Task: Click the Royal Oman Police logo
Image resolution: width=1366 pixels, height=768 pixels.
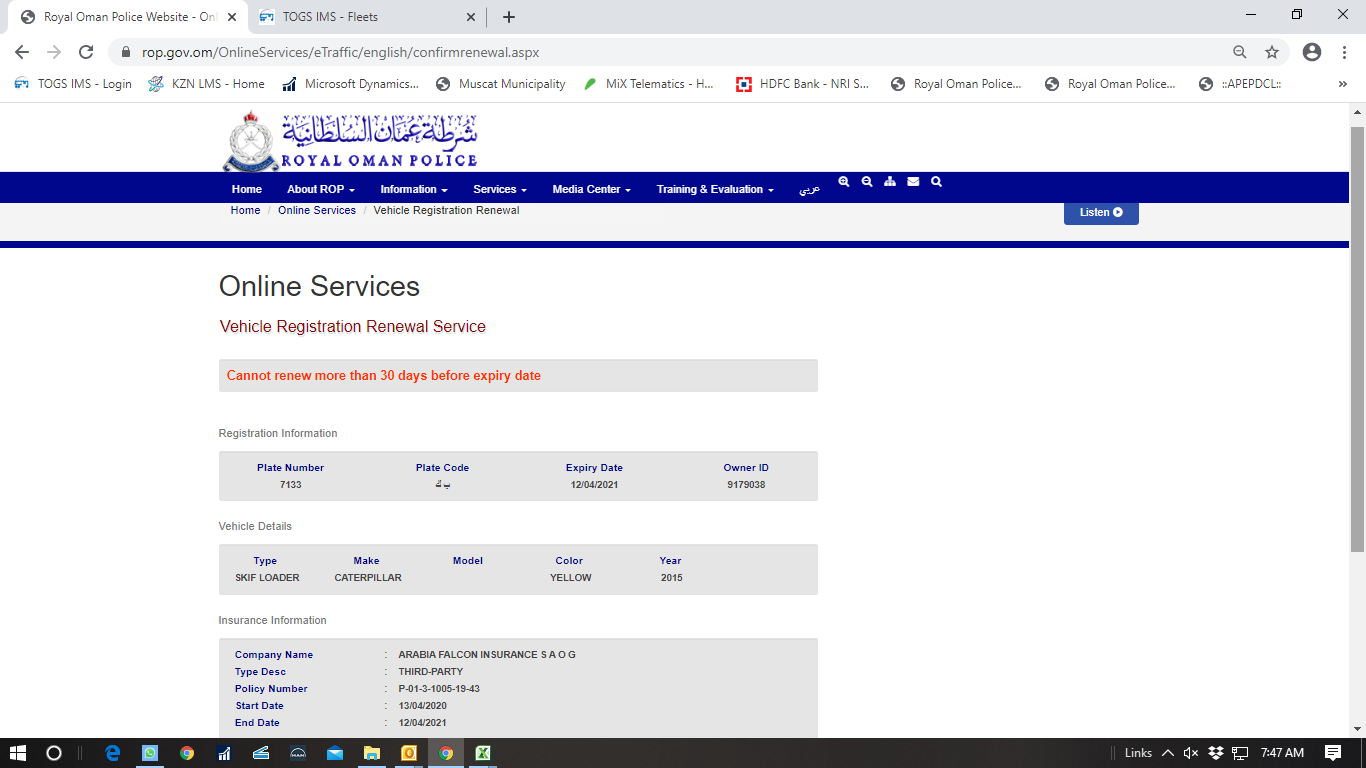Action: pyautogui.click(x=350, y=141)
